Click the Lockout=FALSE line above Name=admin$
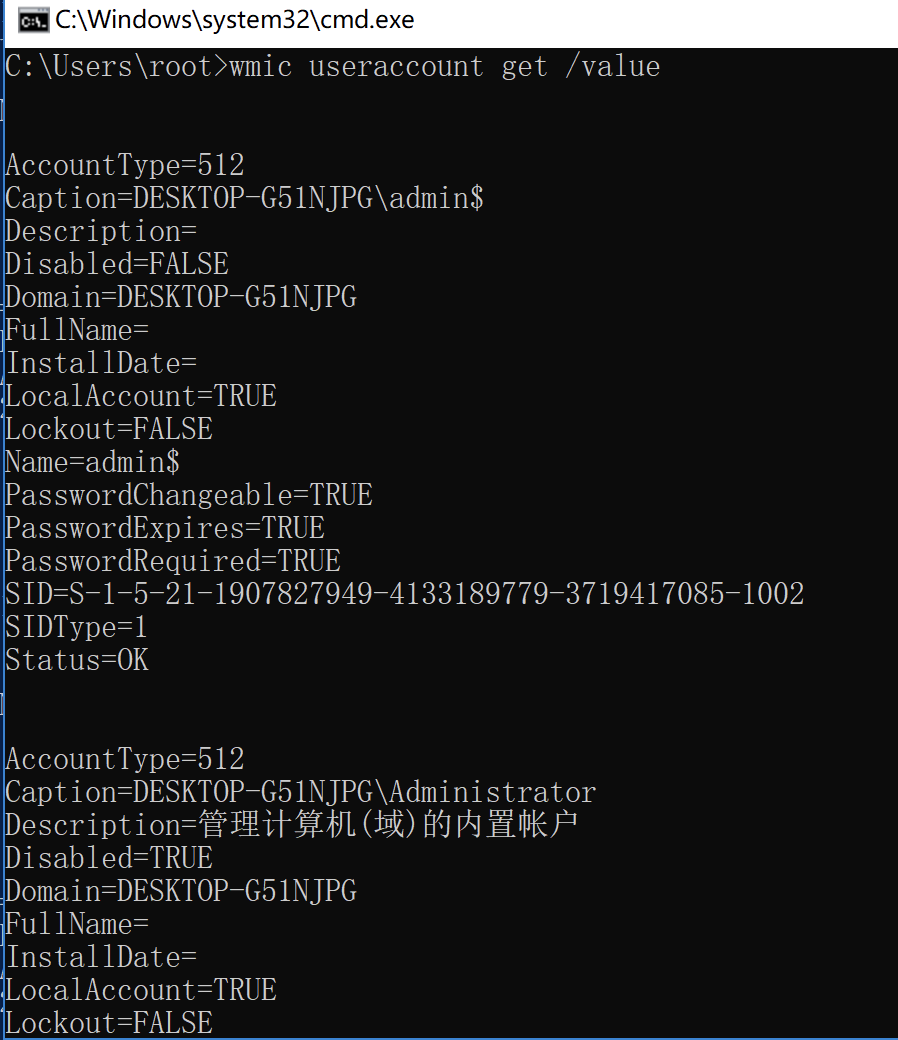This screenshot has width=898, height=1040. pyautogui.click(x=108, y=429)
